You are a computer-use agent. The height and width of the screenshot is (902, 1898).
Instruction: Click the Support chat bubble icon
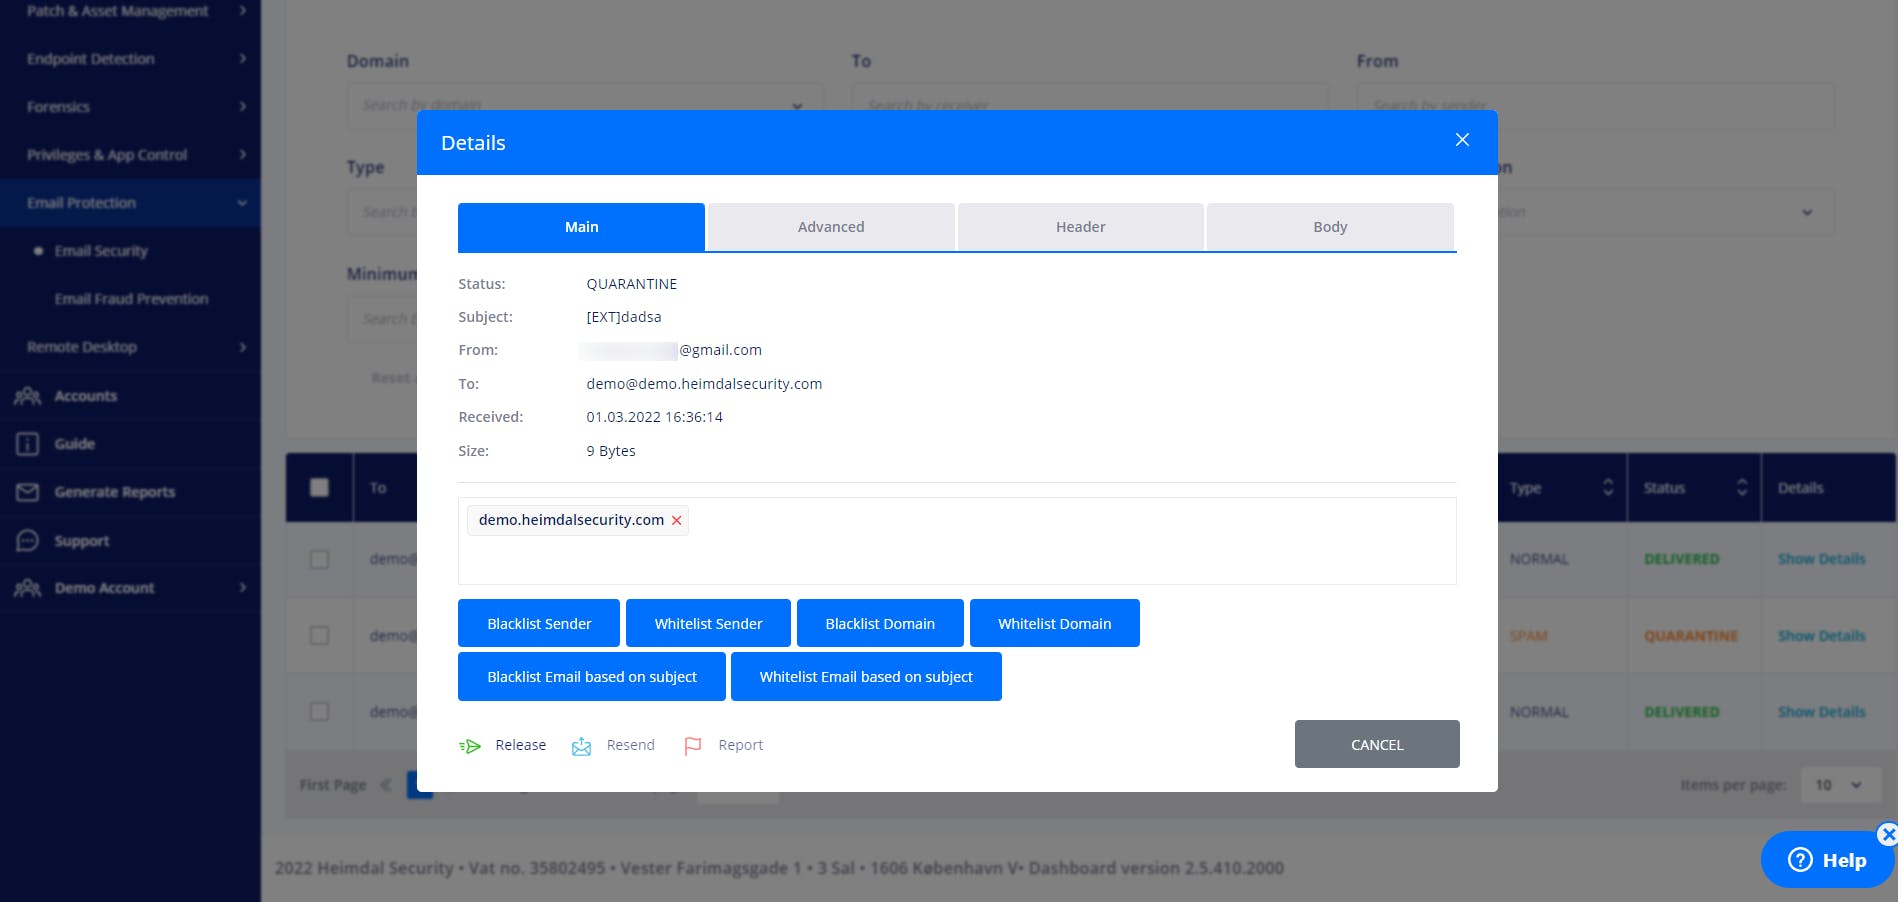pos(27,541)
